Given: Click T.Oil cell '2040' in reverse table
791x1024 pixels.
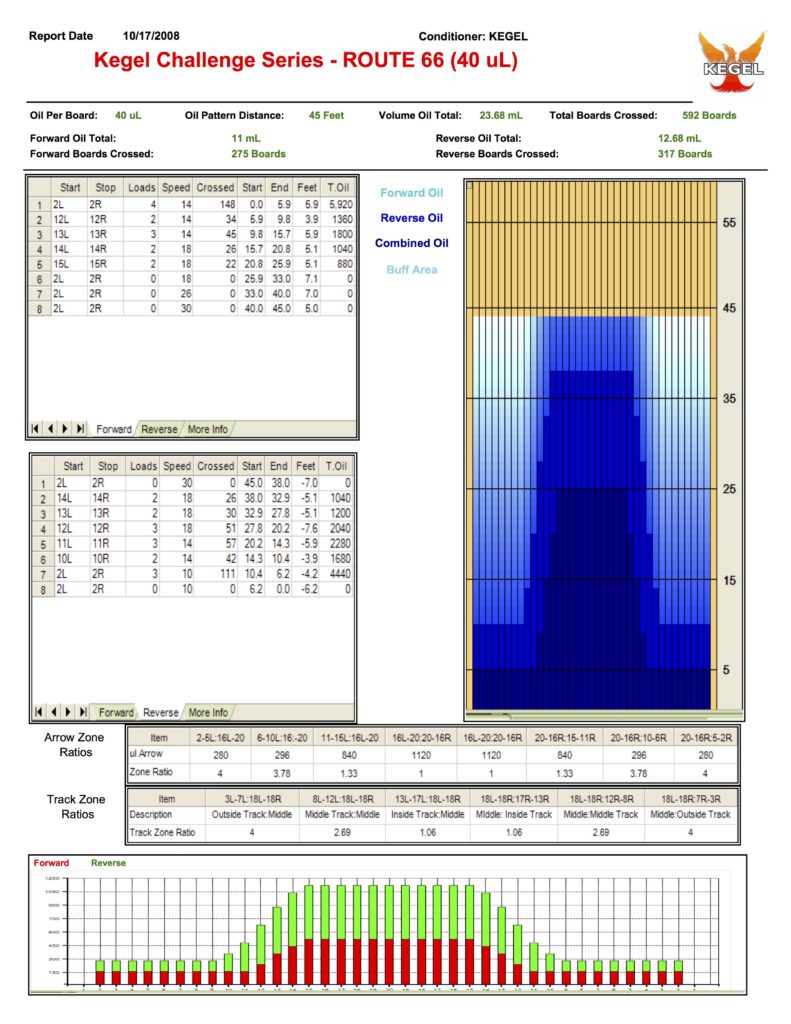Looking at the screenshot, I should point(337,528).
